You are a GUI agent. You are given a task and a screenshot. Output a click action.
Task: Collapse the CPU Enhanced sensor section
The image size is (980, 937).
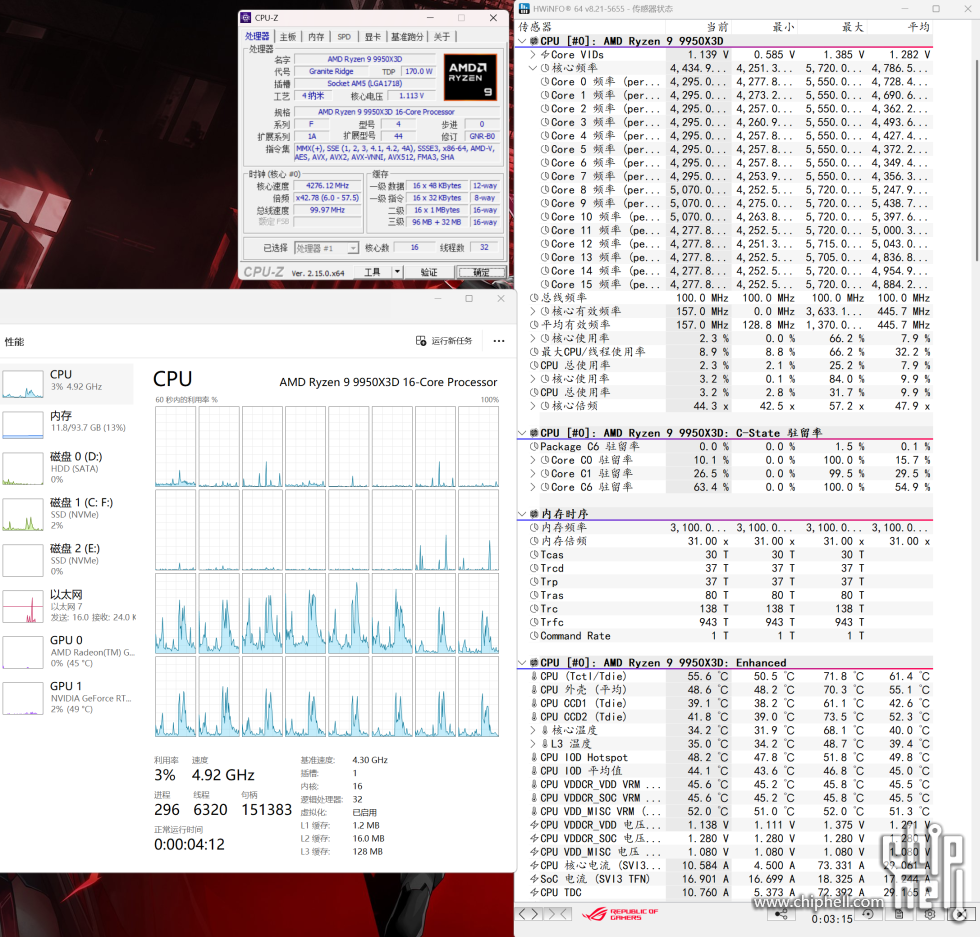pyautogui.click(x=522, y=662)
